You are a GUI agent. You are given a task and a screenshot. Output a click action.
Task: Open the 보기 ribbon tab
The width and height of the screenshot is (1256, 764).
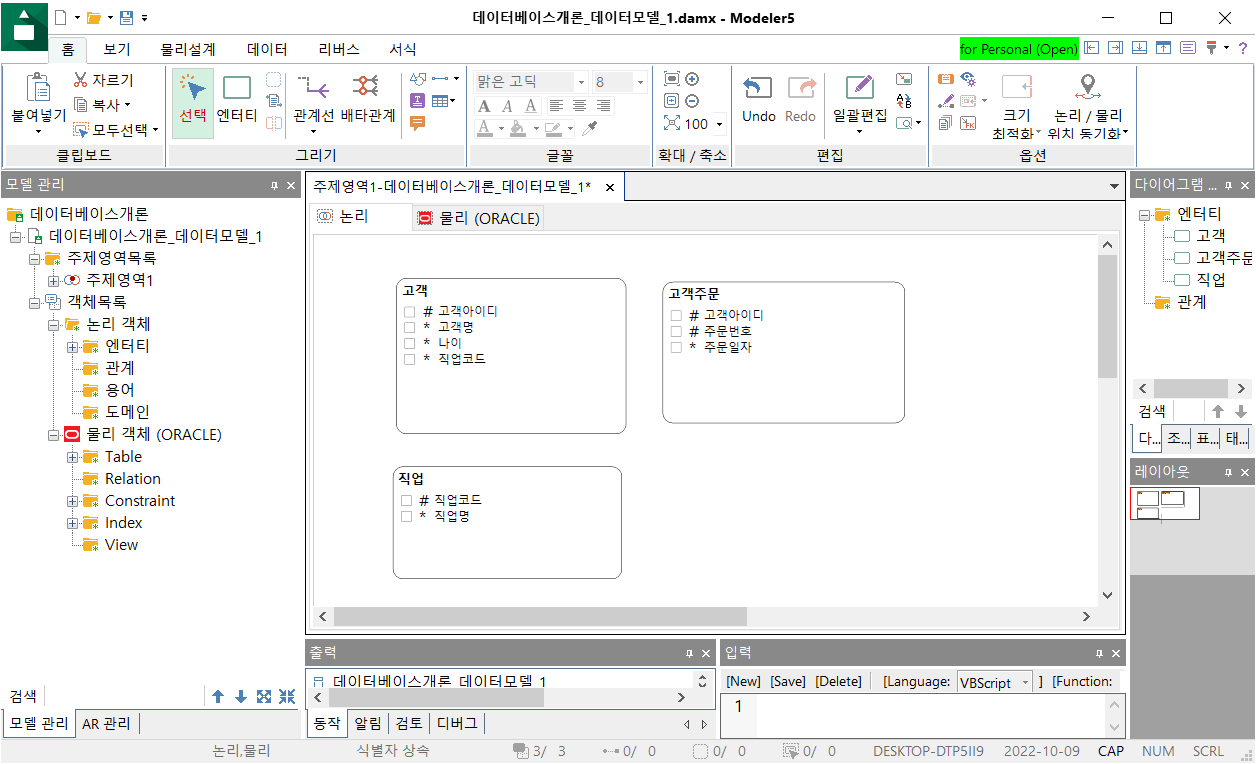(117, 49)
